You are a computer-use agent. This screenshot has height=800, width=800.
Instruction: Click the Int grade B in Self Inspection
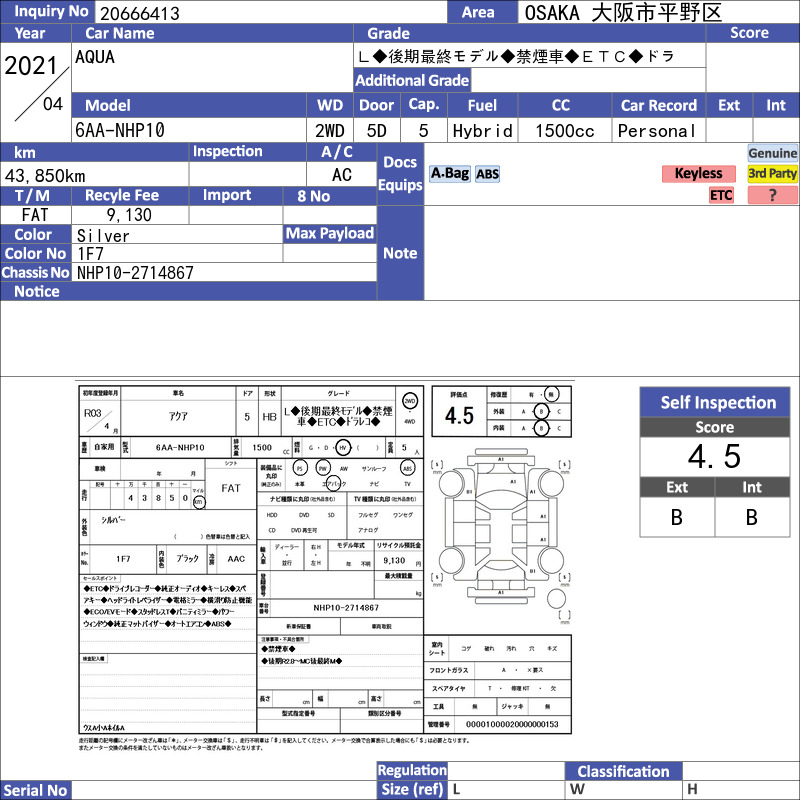[752, 517]
